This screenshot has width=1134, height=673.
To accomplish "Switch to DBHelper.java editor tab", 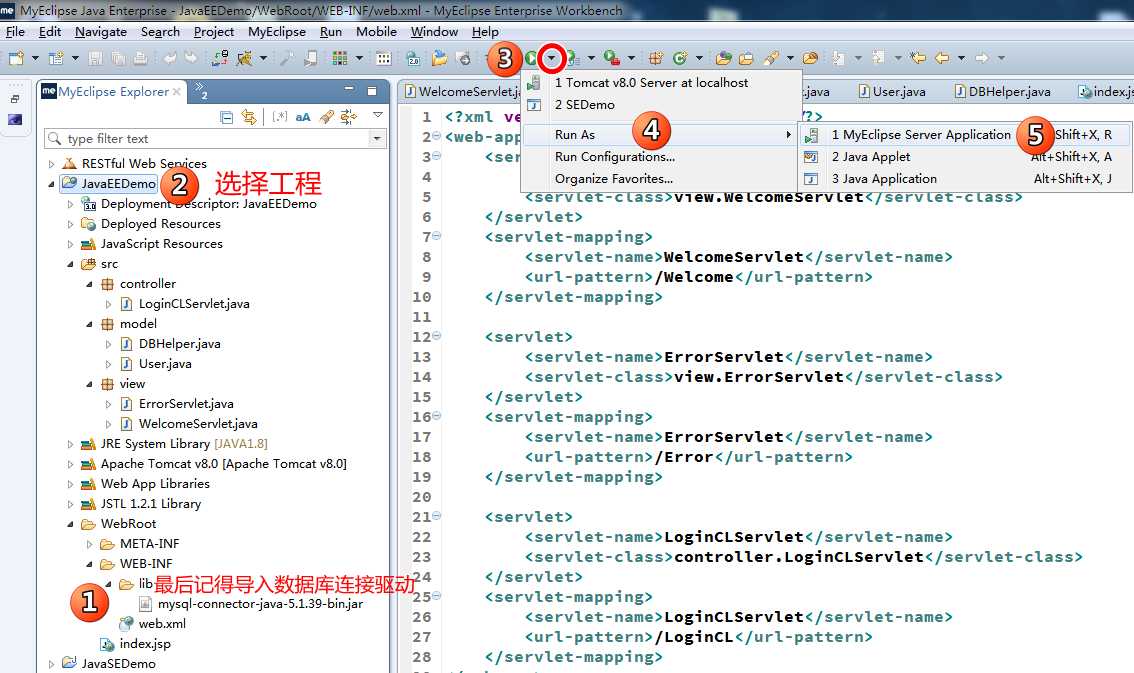I will (1002, 92).
